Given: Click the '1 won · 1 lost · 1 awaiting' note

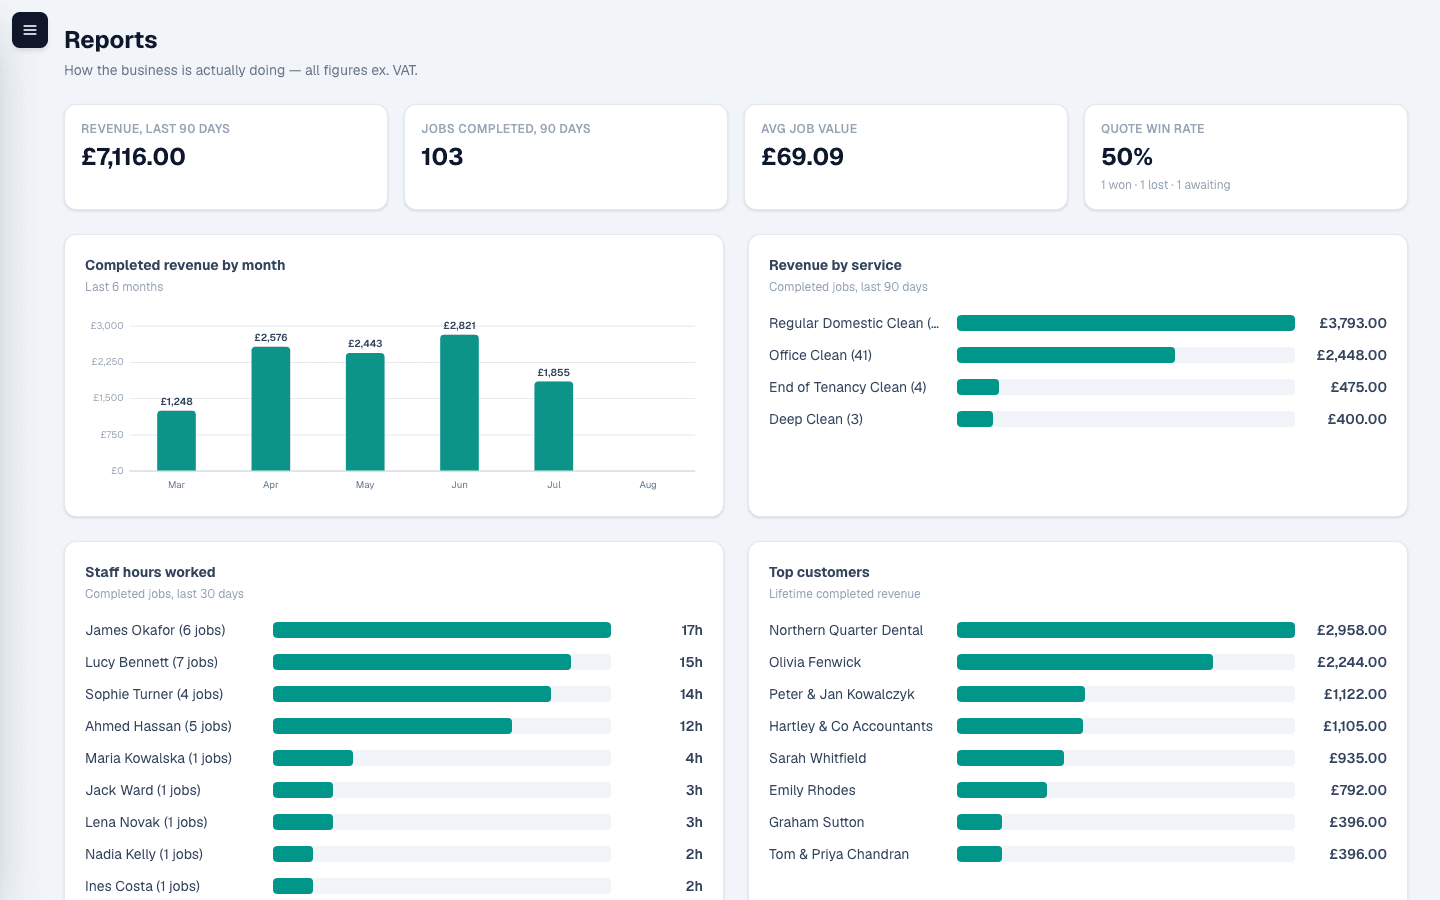Looking at the screenshot, I should tap(1166, 185).
